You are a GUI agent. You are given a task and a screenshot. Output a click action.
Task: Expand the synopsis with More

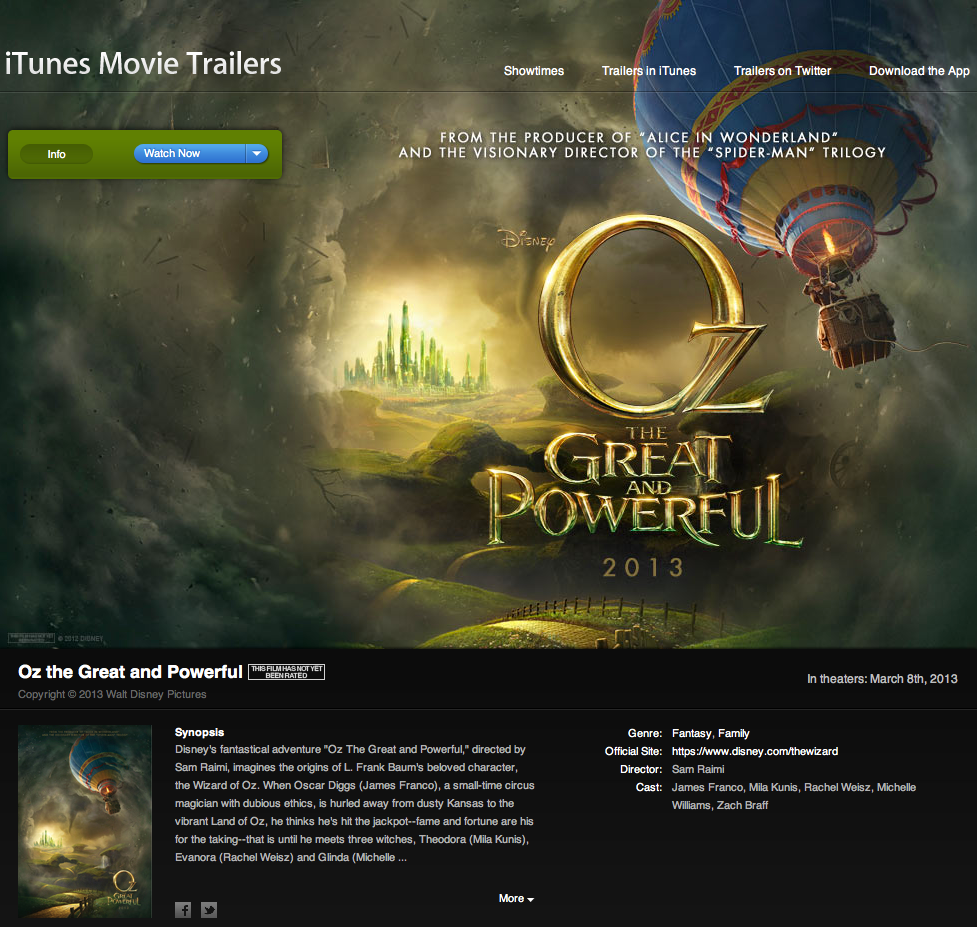(x=516, y=898)
